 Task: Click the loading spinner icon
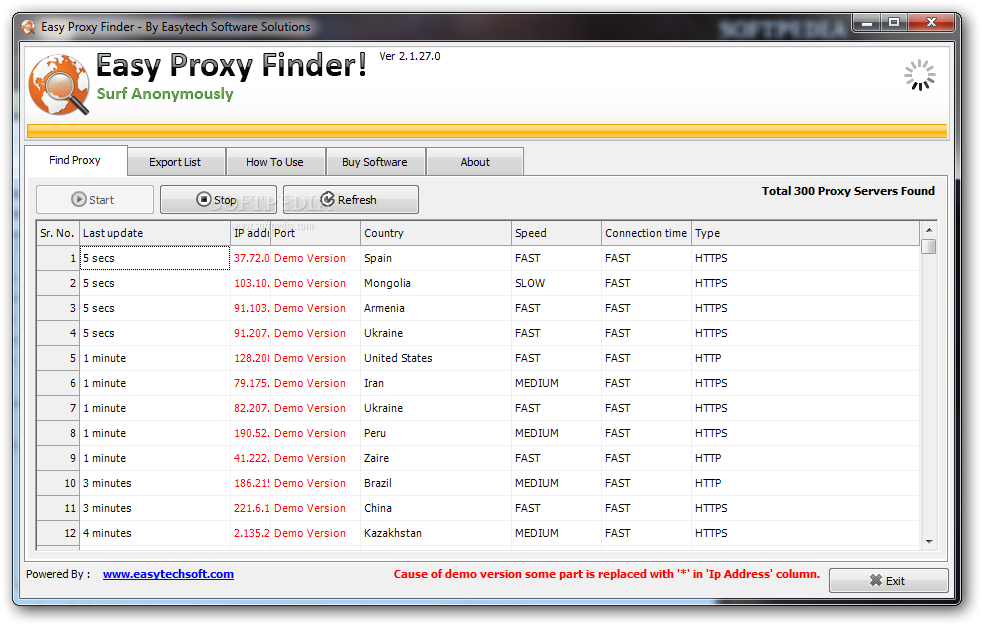919,75
